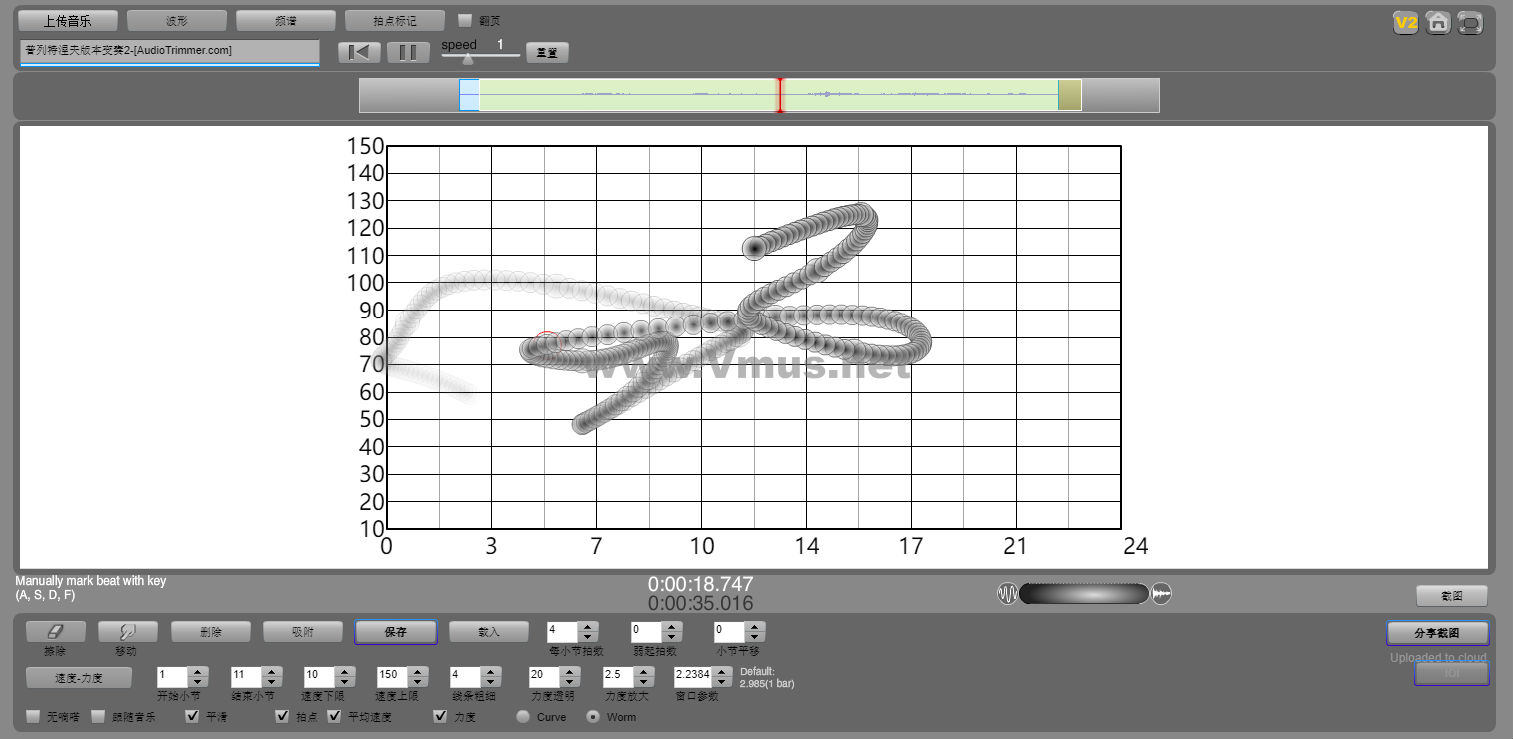The height and width of the screenshot is (739, 1513).
Task: Toggle fullscreen with the expand icon
Action: pos(1470,22)
